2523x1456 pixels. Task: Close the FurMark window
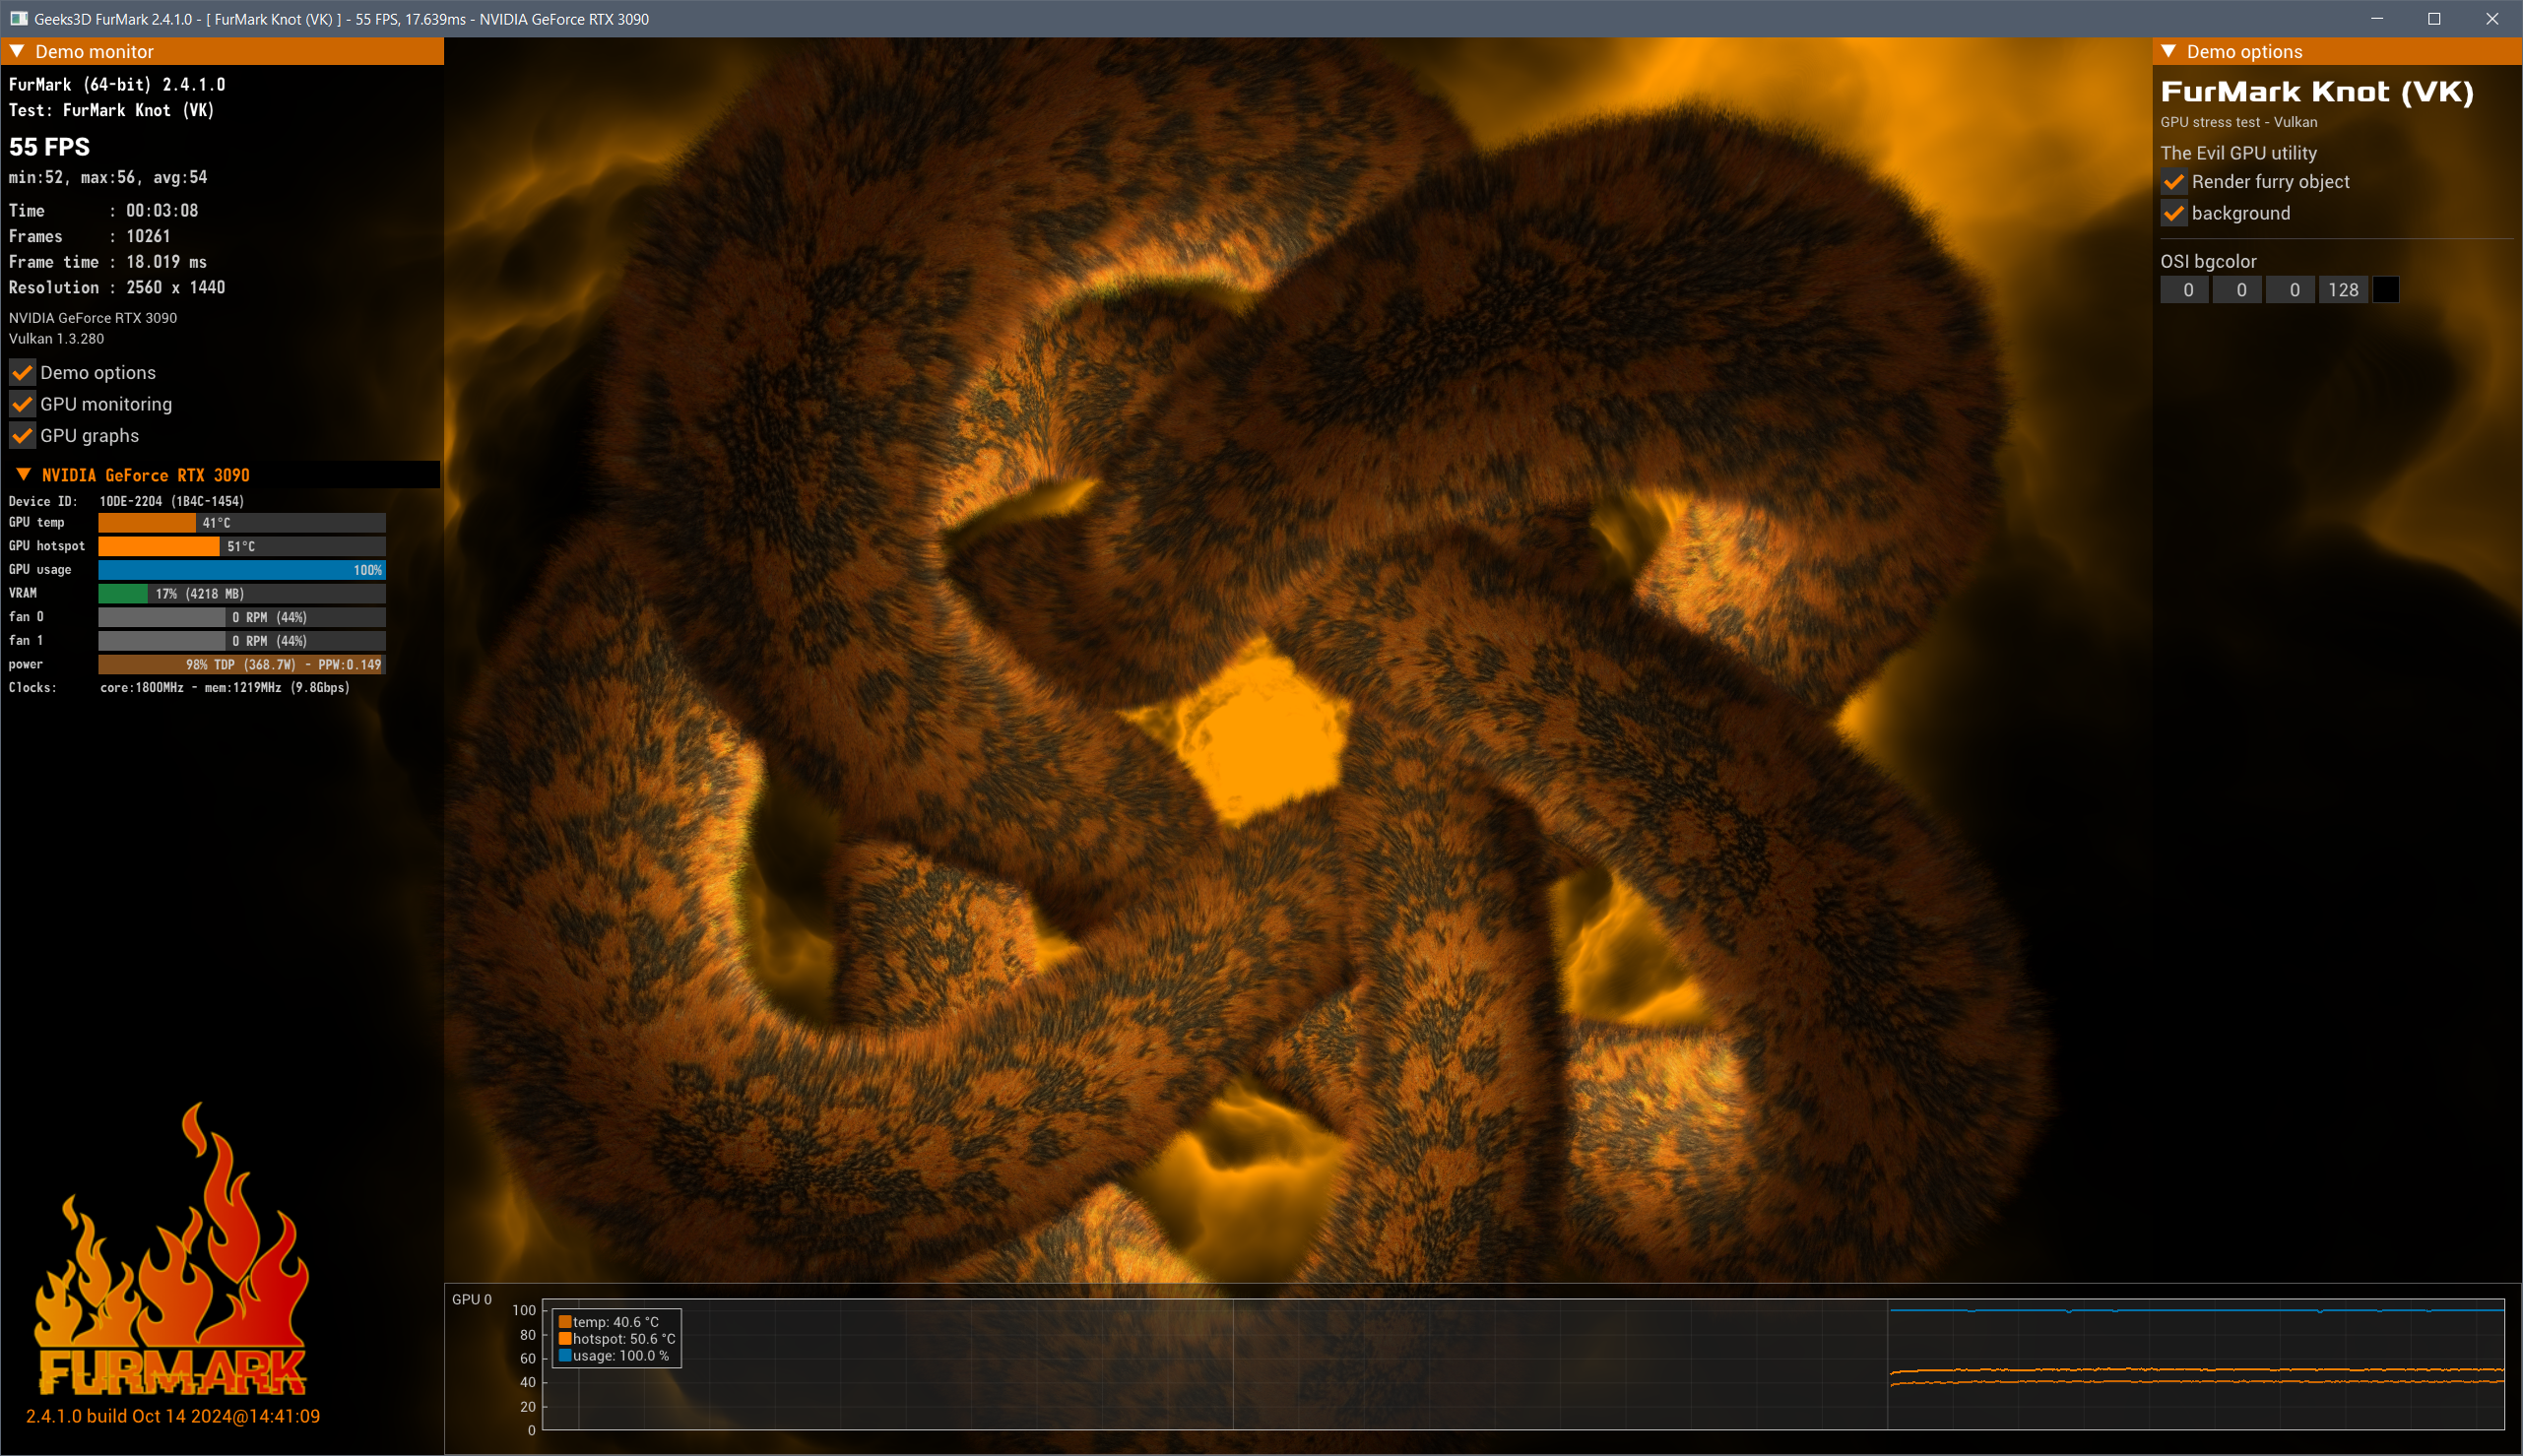point(2491,19)
